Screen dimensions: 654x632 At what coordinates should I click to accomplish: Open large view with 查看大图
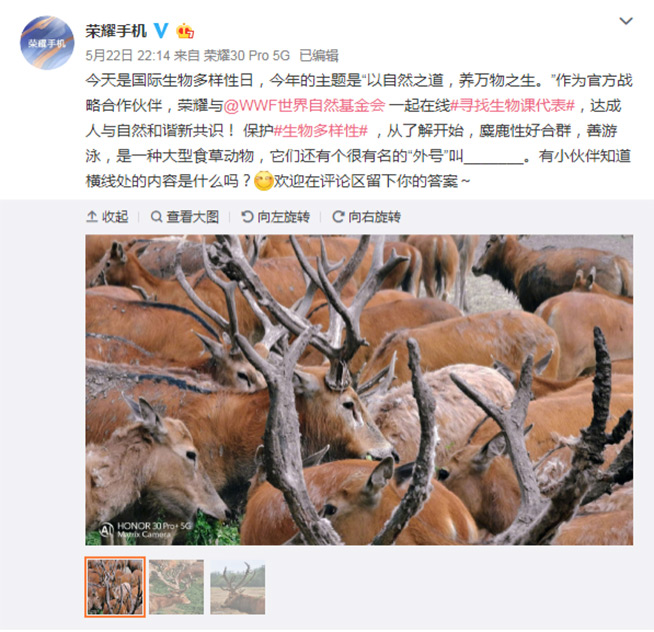[x=185, y=217]
